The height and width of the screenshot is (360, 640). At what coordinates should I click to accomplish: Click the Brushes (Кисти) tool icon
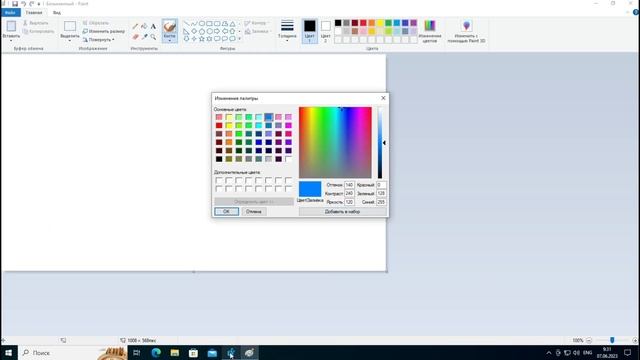pyautogui.click(x=169, y=27)
